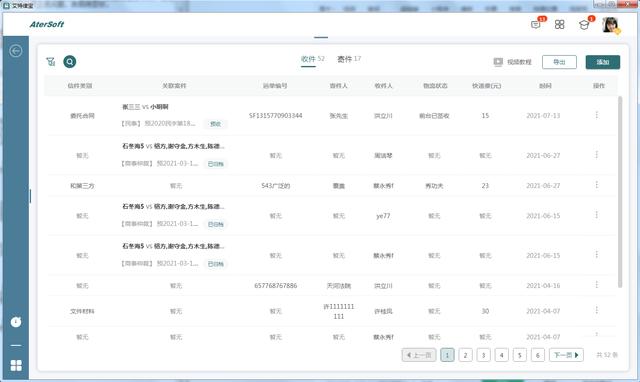This screenshot has width=640, height=382.
Task: Click the video tutorial icon labeled 视频教程
Action: 498,62
